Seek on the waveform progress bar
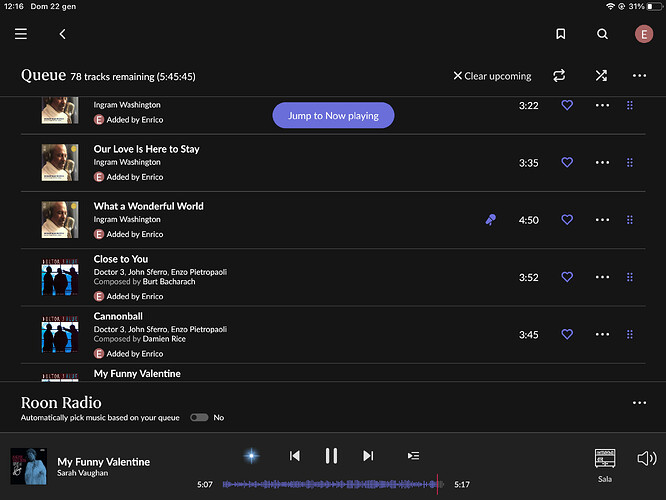 333,484
